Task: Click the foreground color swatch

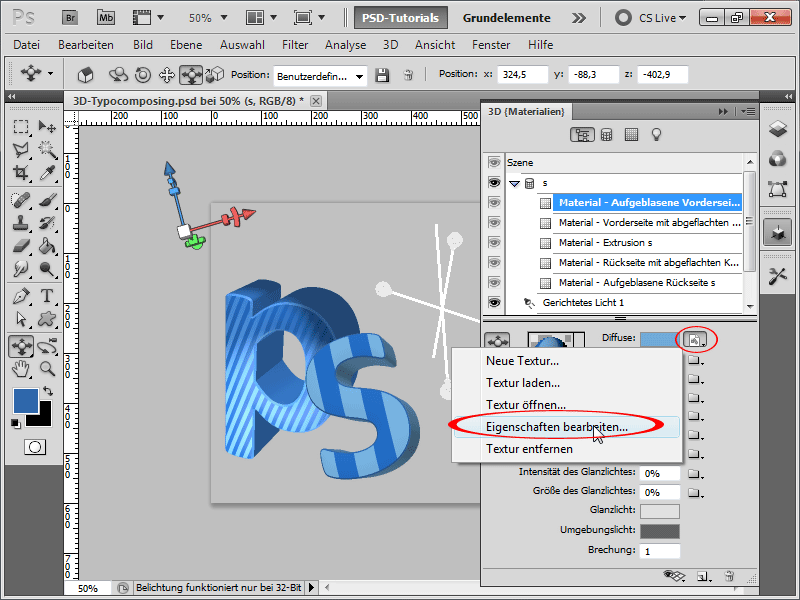Action: point(26,401)
